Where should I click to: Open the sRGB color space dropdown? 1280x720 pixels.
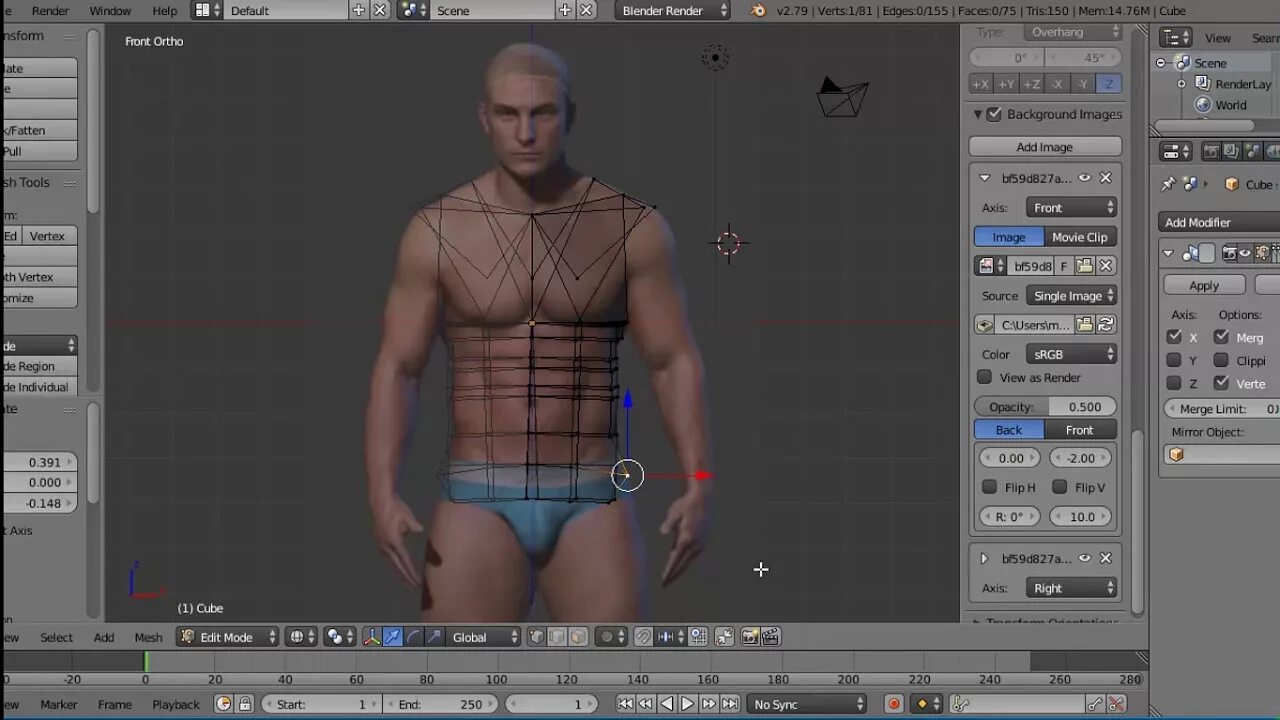point(1071,354)
